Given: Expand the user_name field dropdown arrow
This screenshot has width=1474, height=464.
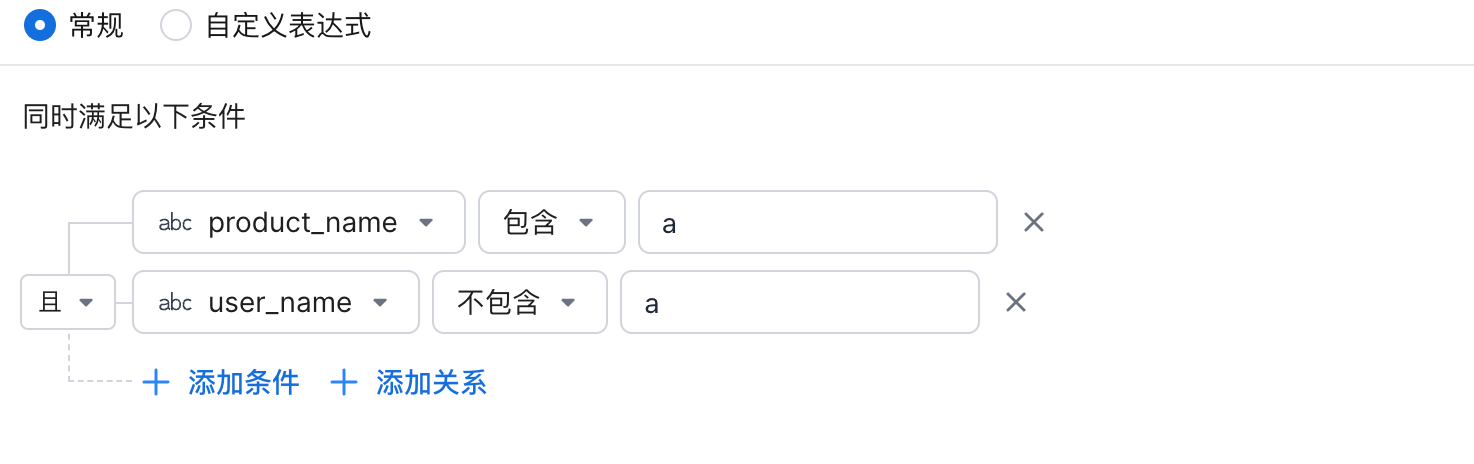Looking at the screenshot, I should pos(380,302).
